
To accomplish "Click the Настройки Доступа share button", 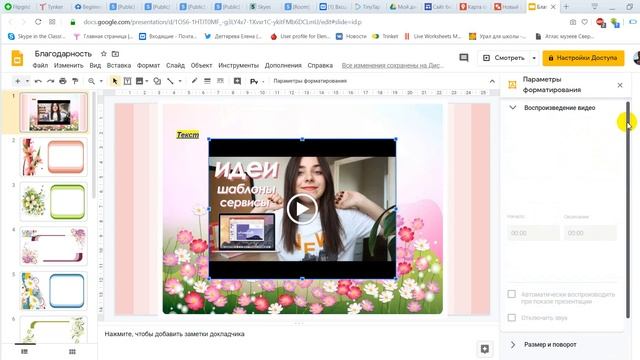I will pyautogui.click(x=583, y=58).
